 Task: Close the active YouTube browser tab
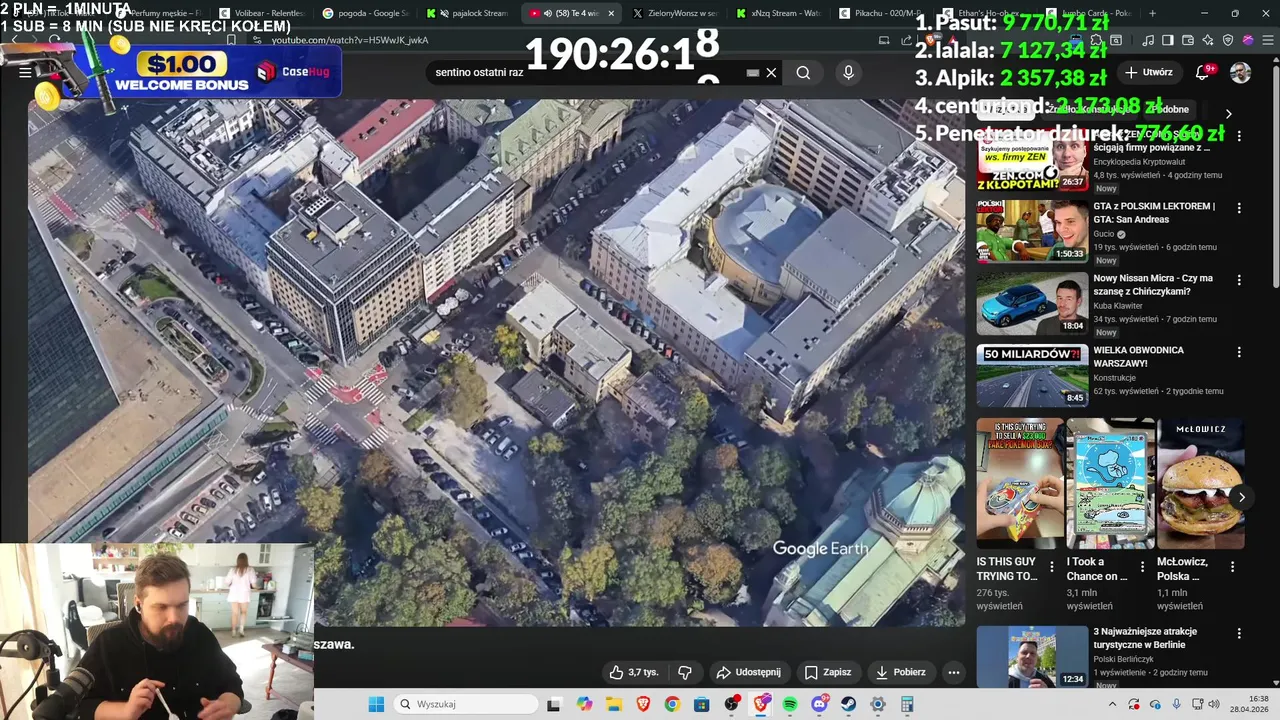pyautogui.click(x=610, y=13)
